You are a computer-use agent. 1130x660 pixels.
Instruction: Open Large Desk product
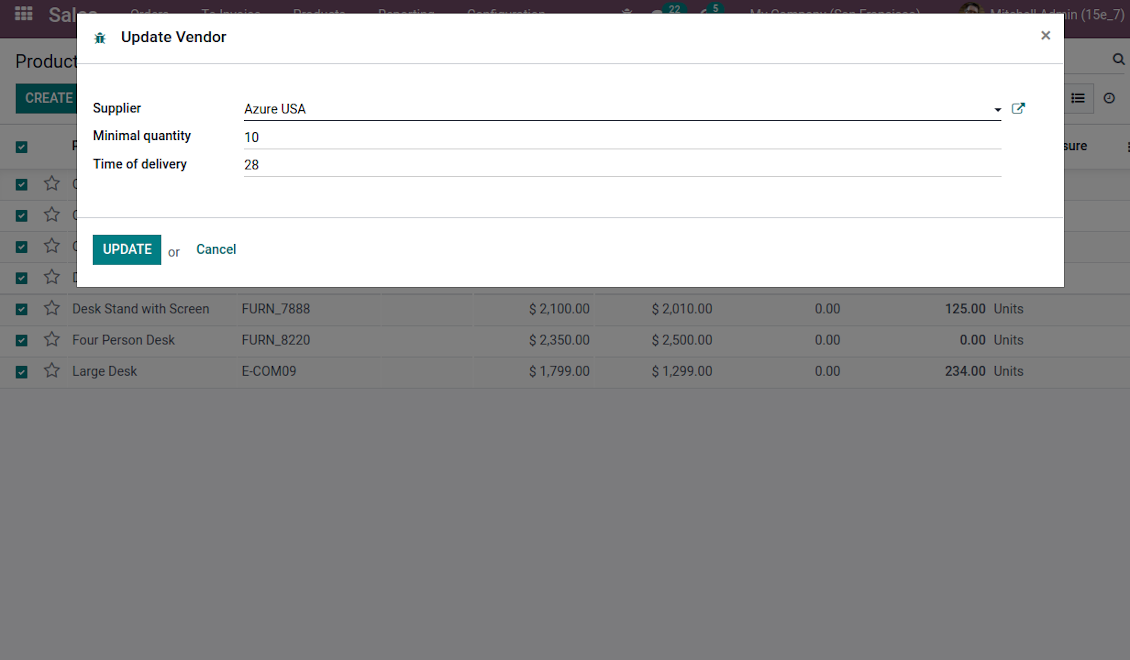104,371
